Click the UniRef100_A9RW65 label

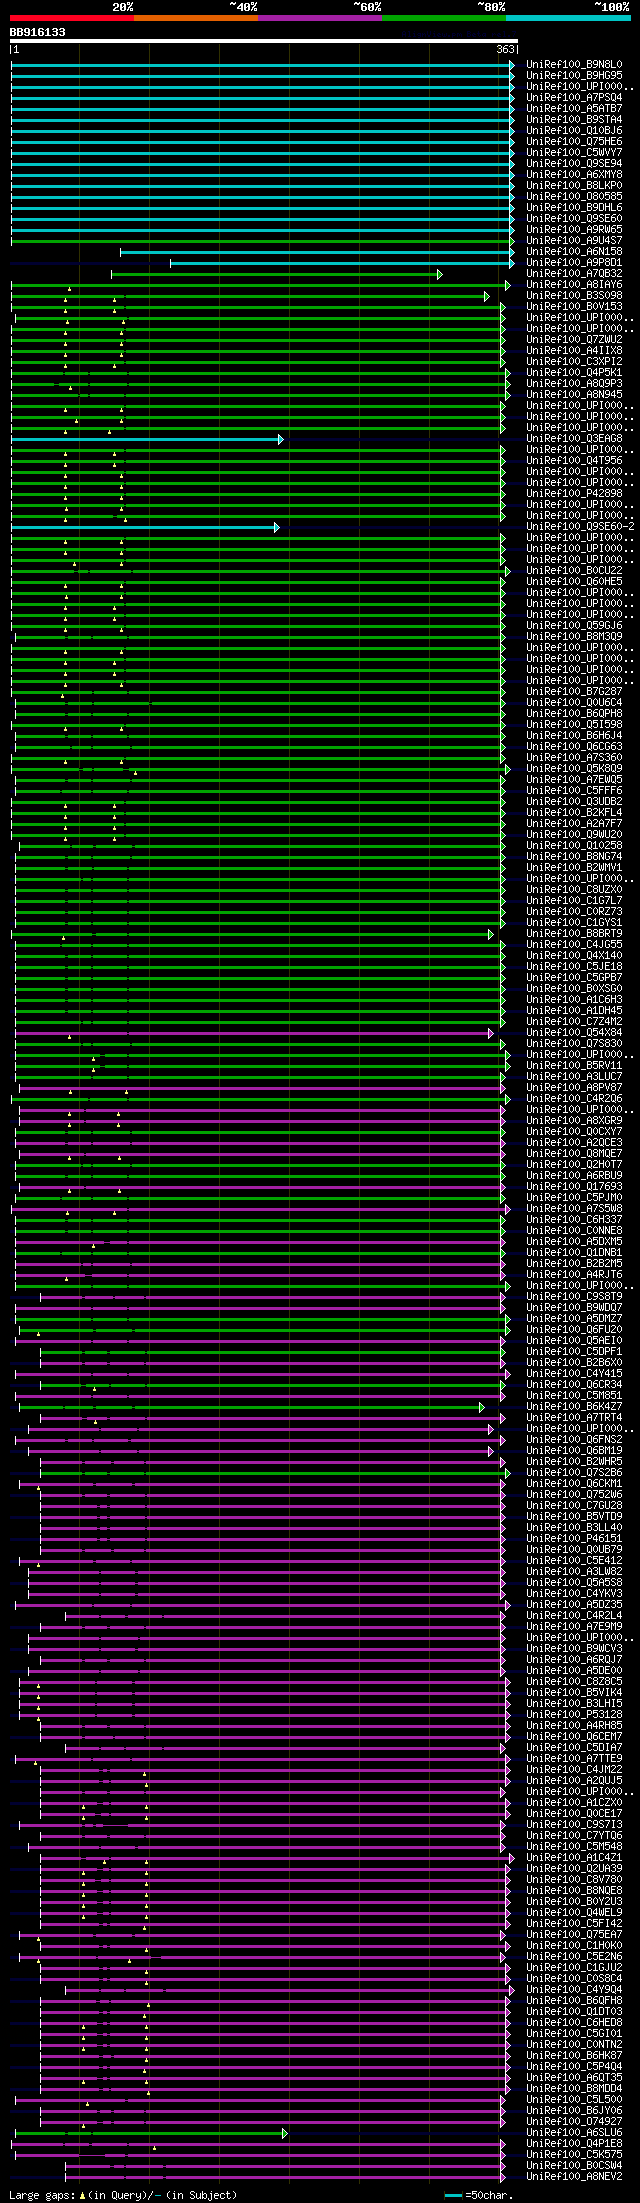(574, 230)
